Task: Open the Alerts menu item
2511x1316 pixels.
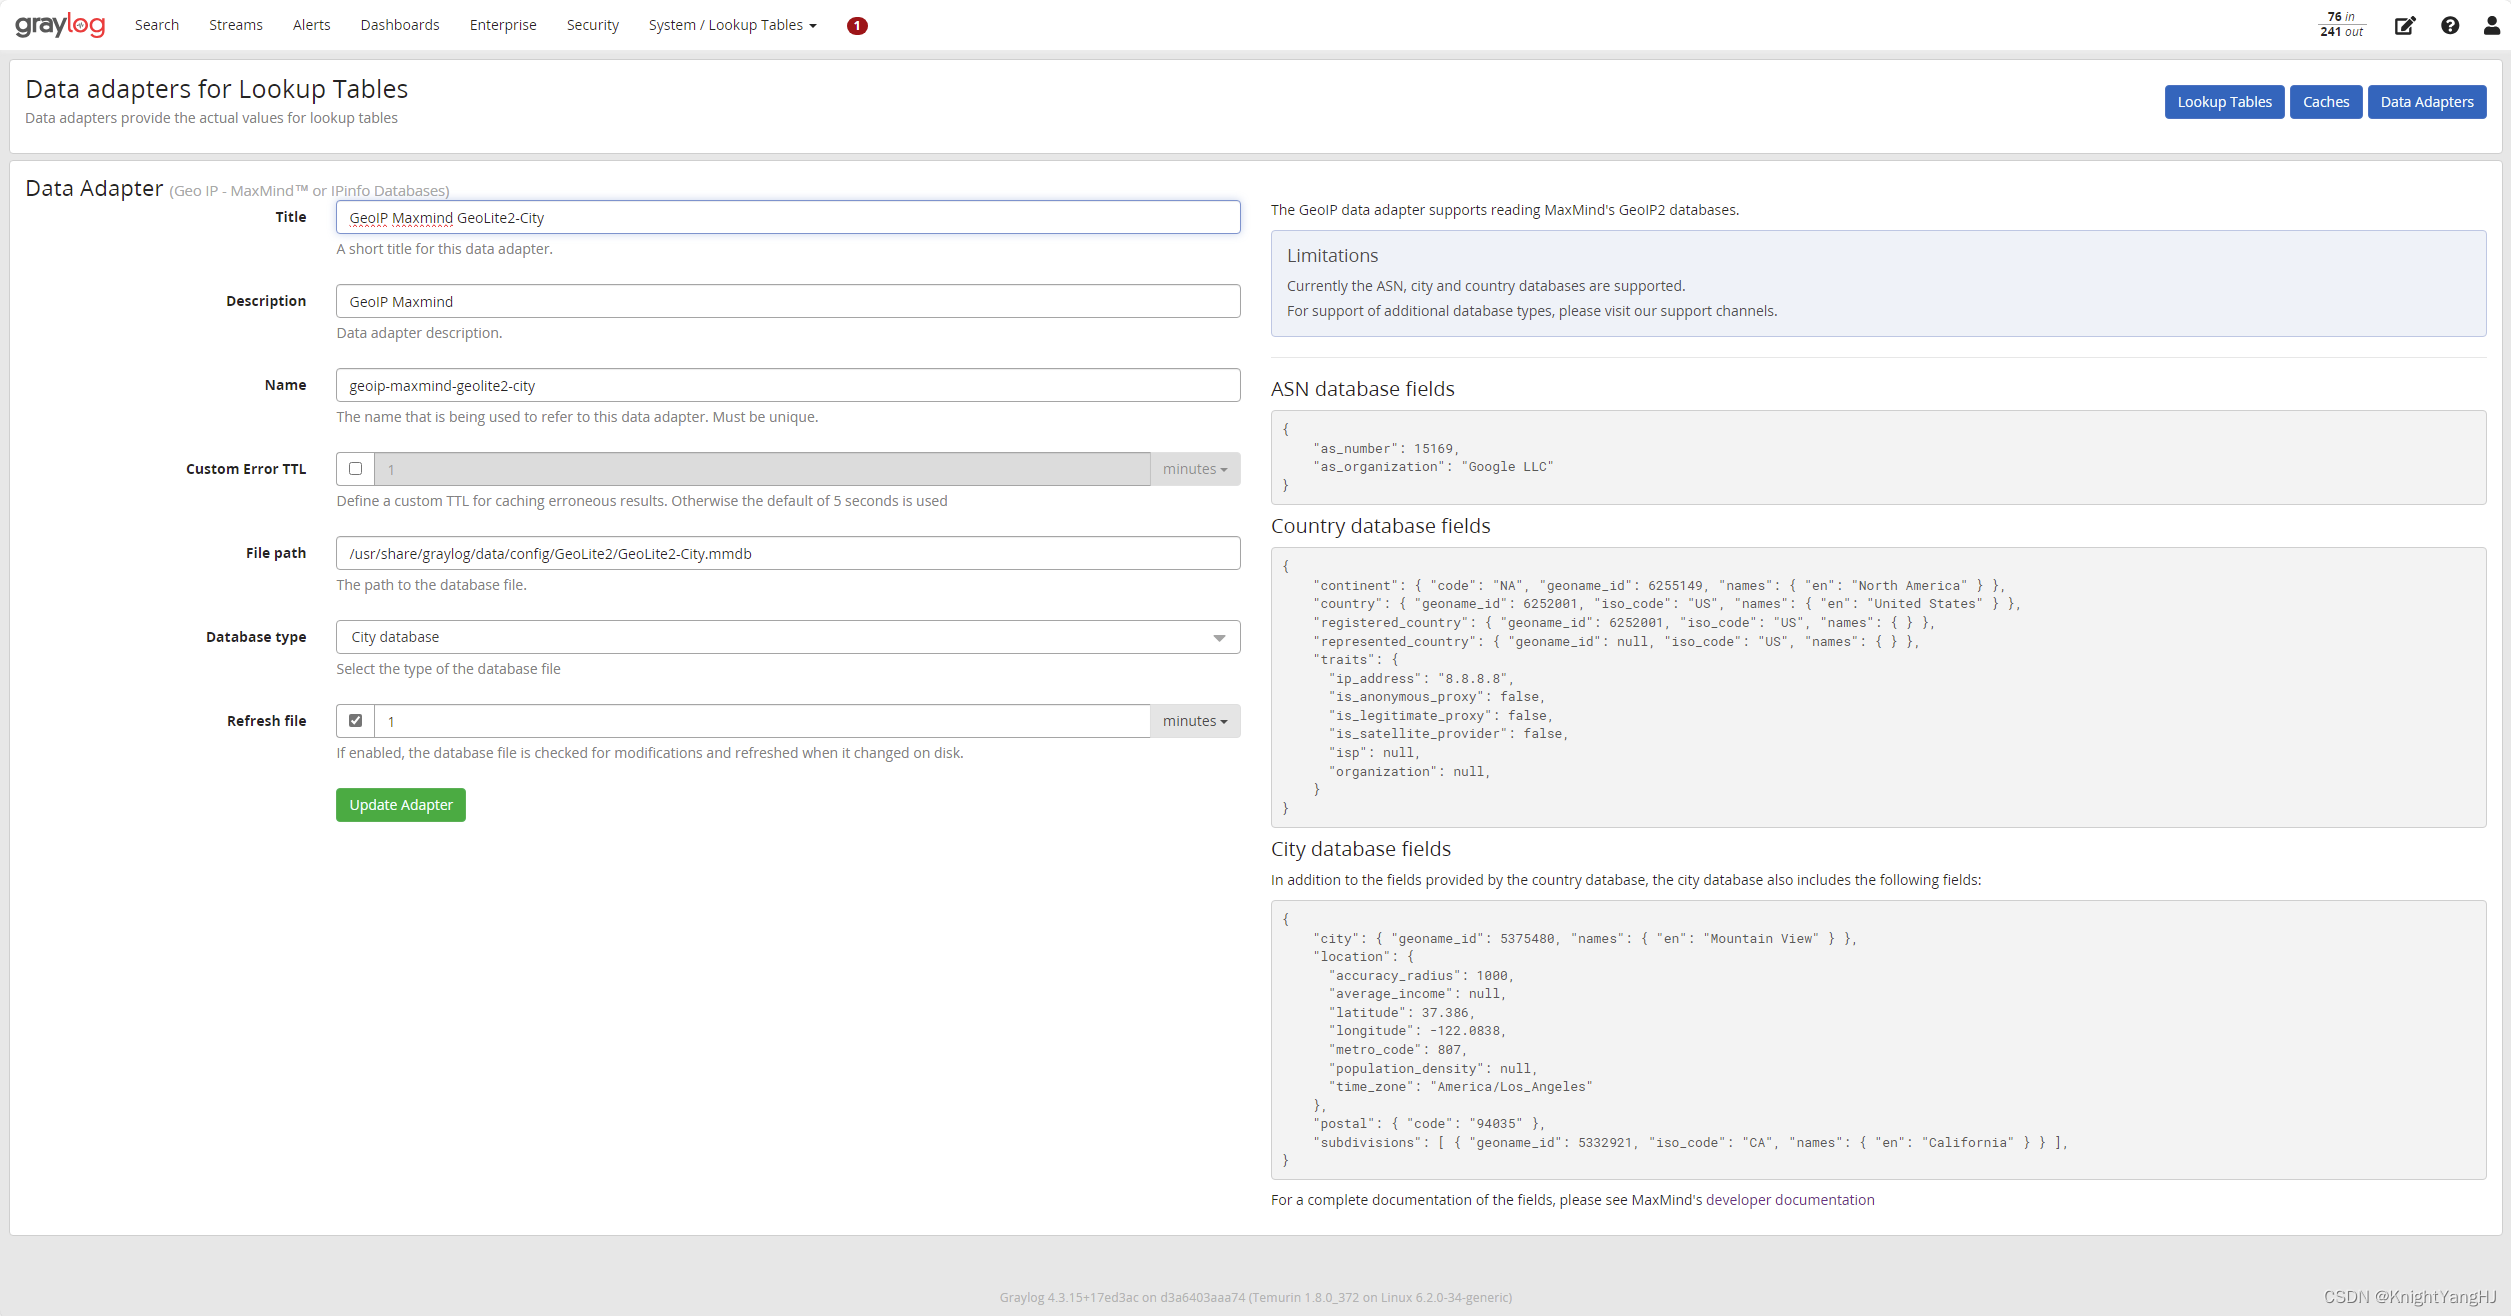Action: (x=312, y=25)
